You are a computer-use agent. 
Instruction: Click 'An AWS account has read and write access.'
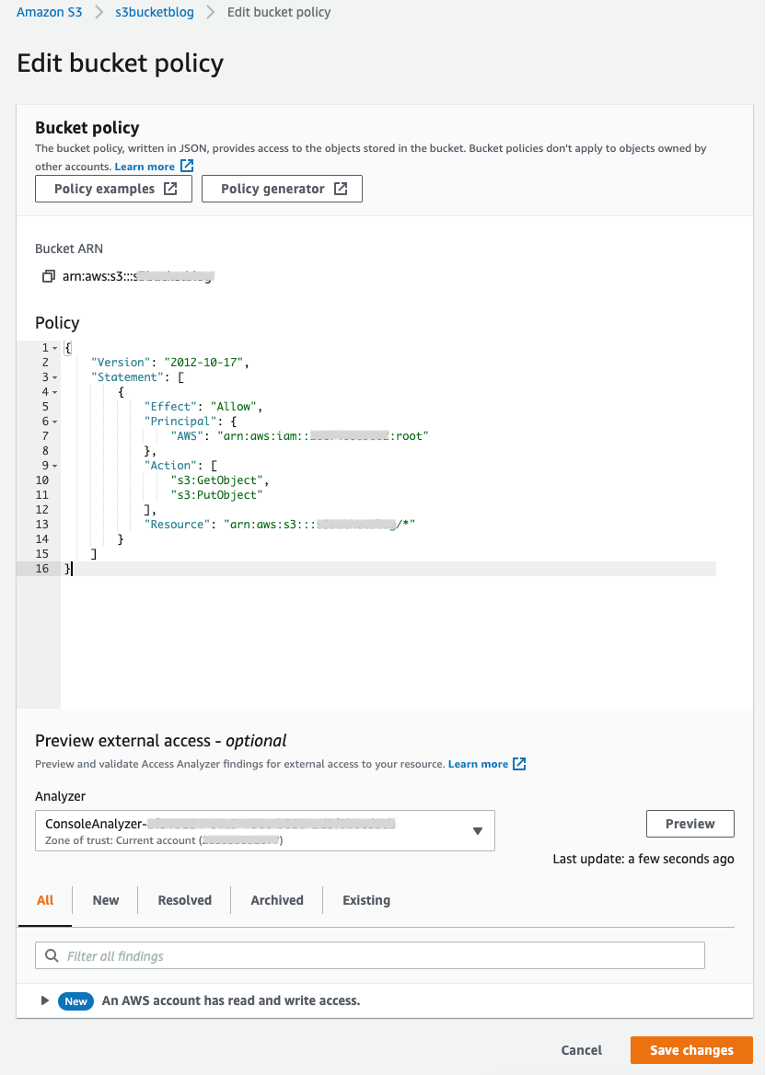coord(231,1001)
